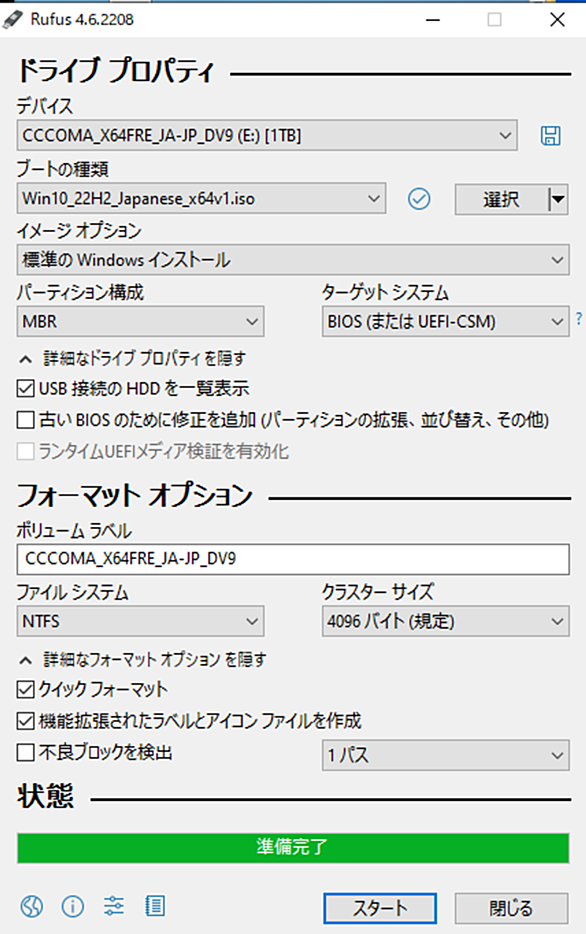Collapse 詳細なフォーマット オプションを隠す section
This screenshot has width=586, height=934.
[x=142, y=659]
